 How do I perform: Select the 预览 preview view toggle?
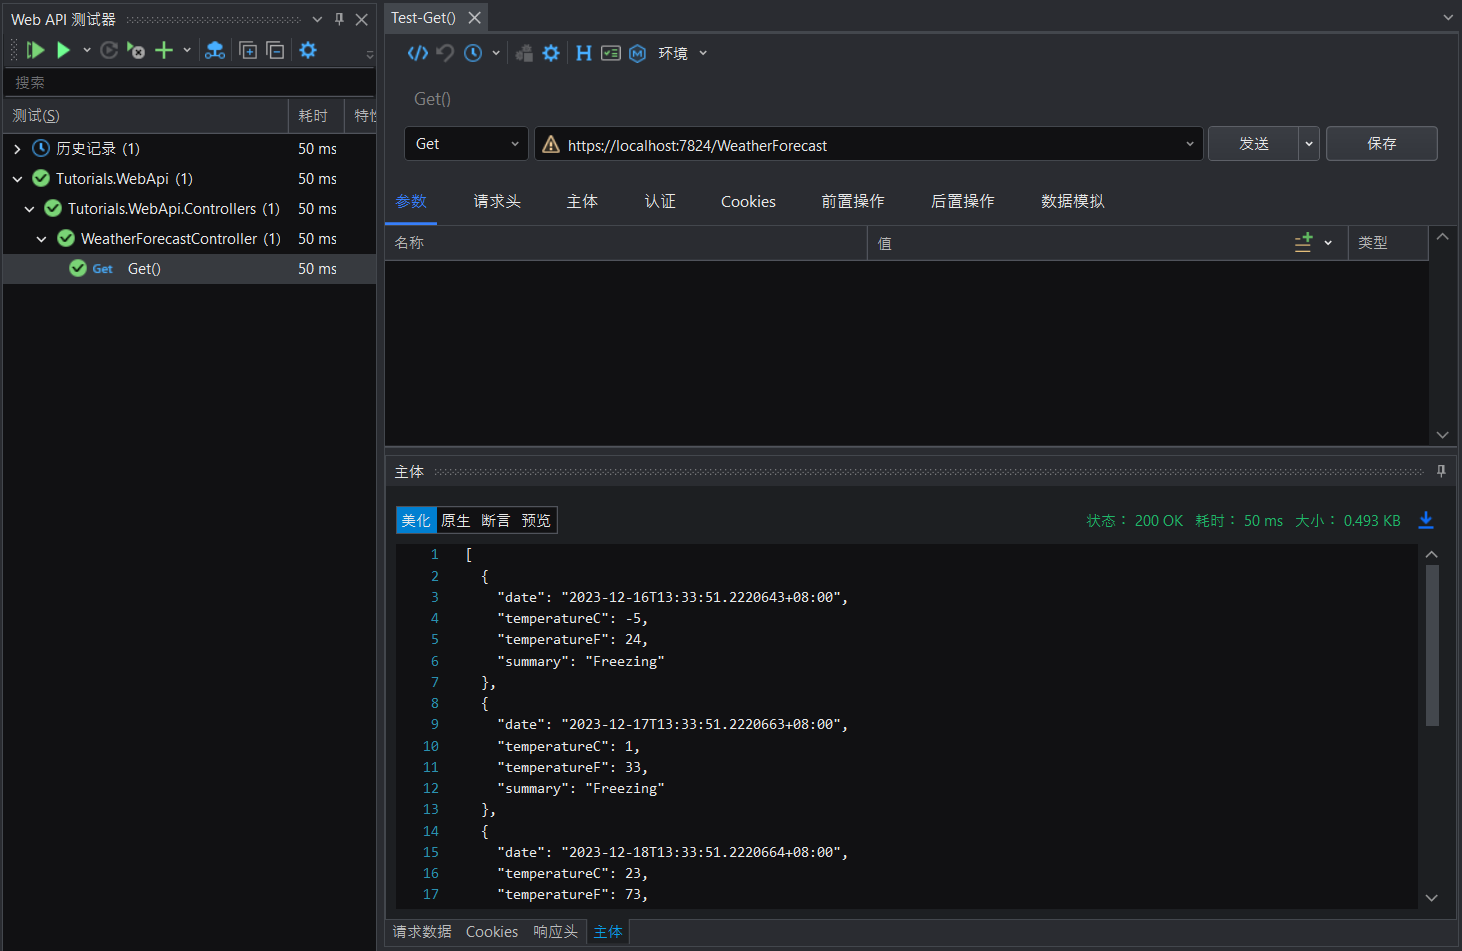pyautogui.click(x=536, y=520)
